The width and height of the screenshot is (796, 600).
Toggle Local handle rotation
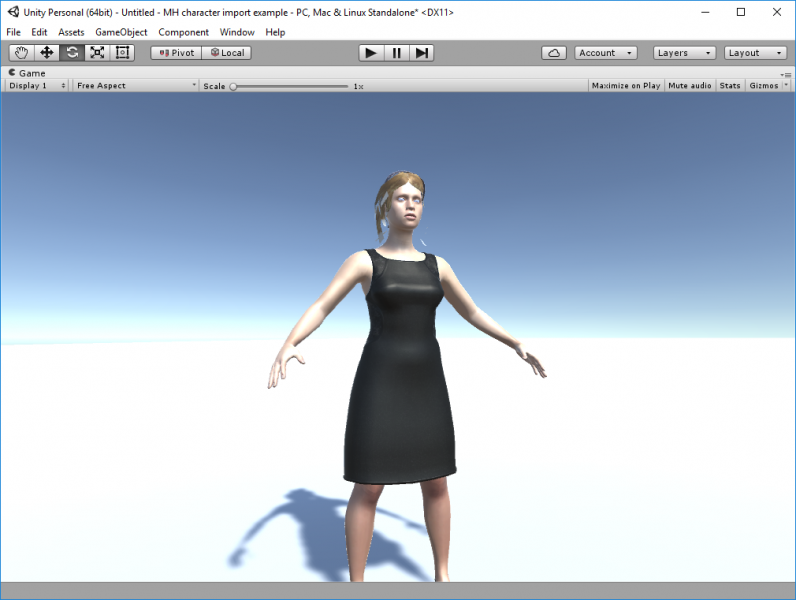tap(227, 53)
